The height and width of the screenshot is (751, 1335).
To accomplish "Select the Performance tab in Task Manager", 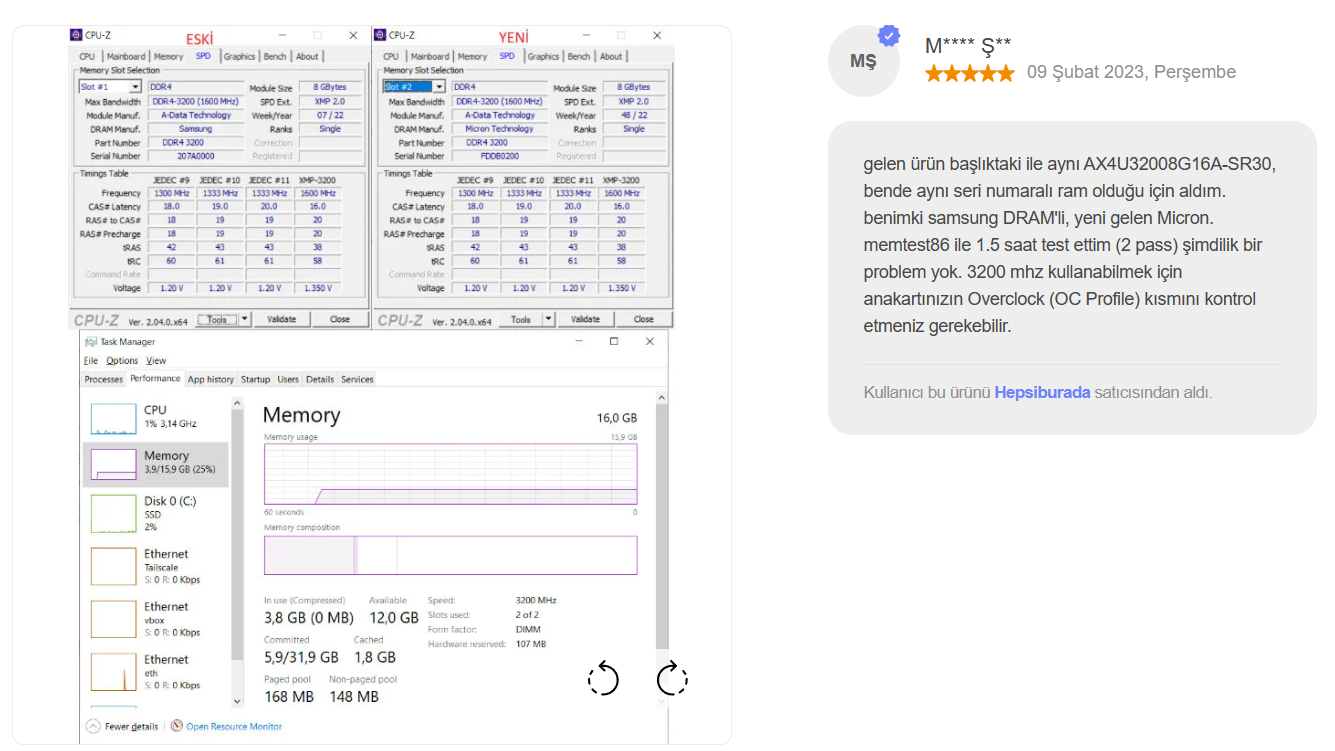I will 156,379.
